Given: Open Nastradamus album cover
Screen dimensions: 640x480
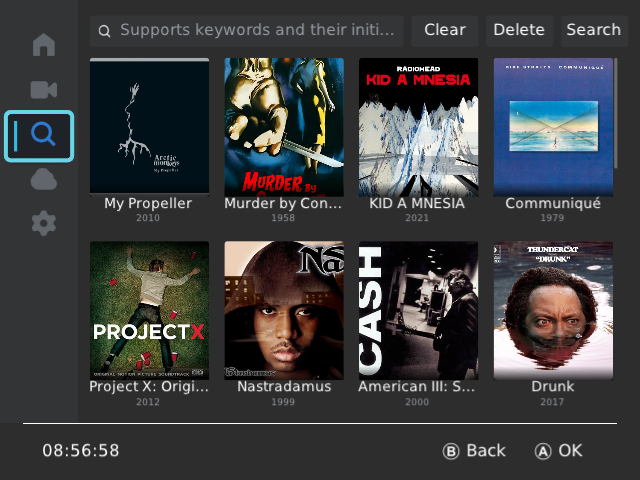Looking at the screenshot, I should pos(284,310).
